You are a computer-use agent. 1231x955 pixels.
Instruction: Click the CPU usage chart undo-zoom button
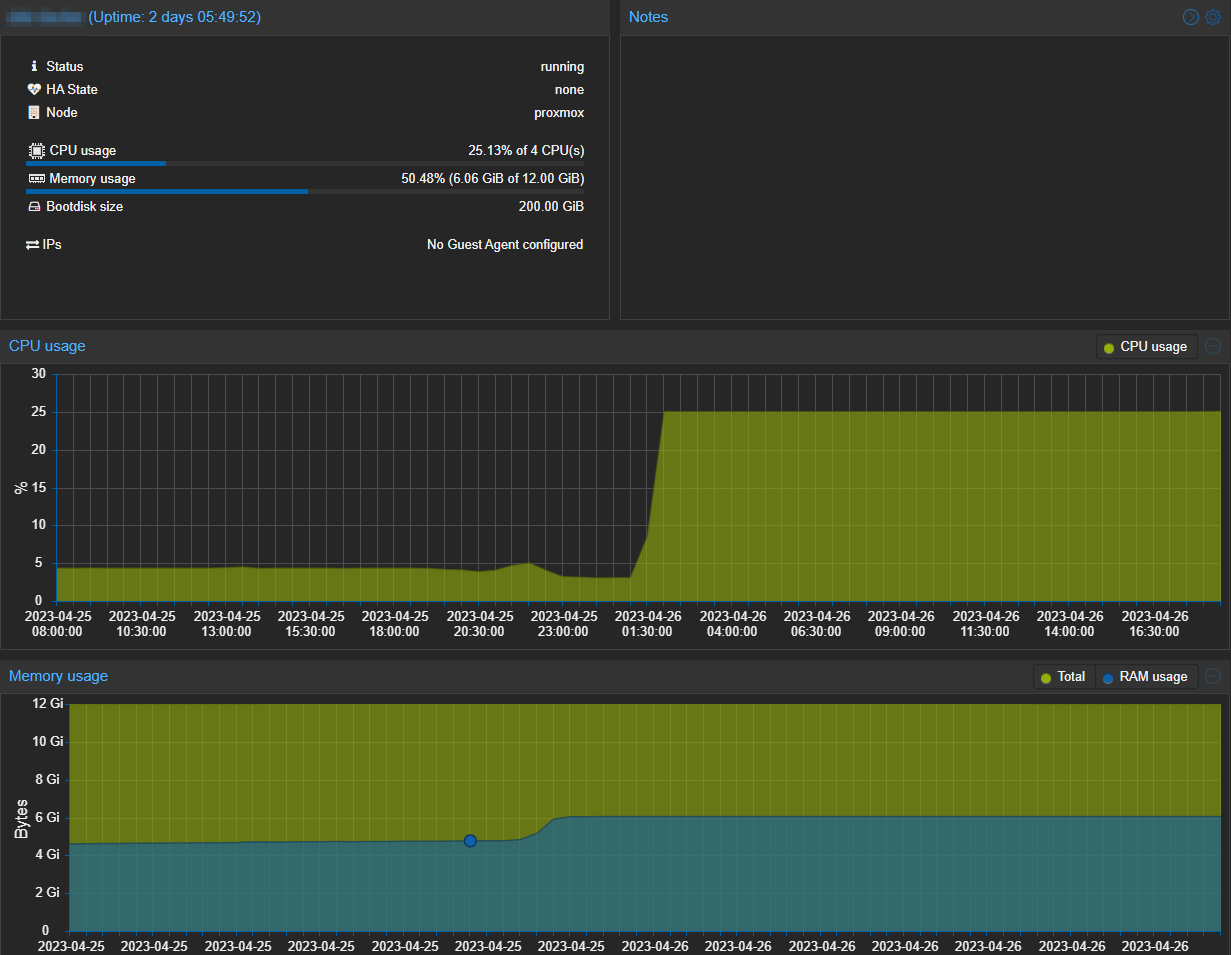tap(1213, 346)
